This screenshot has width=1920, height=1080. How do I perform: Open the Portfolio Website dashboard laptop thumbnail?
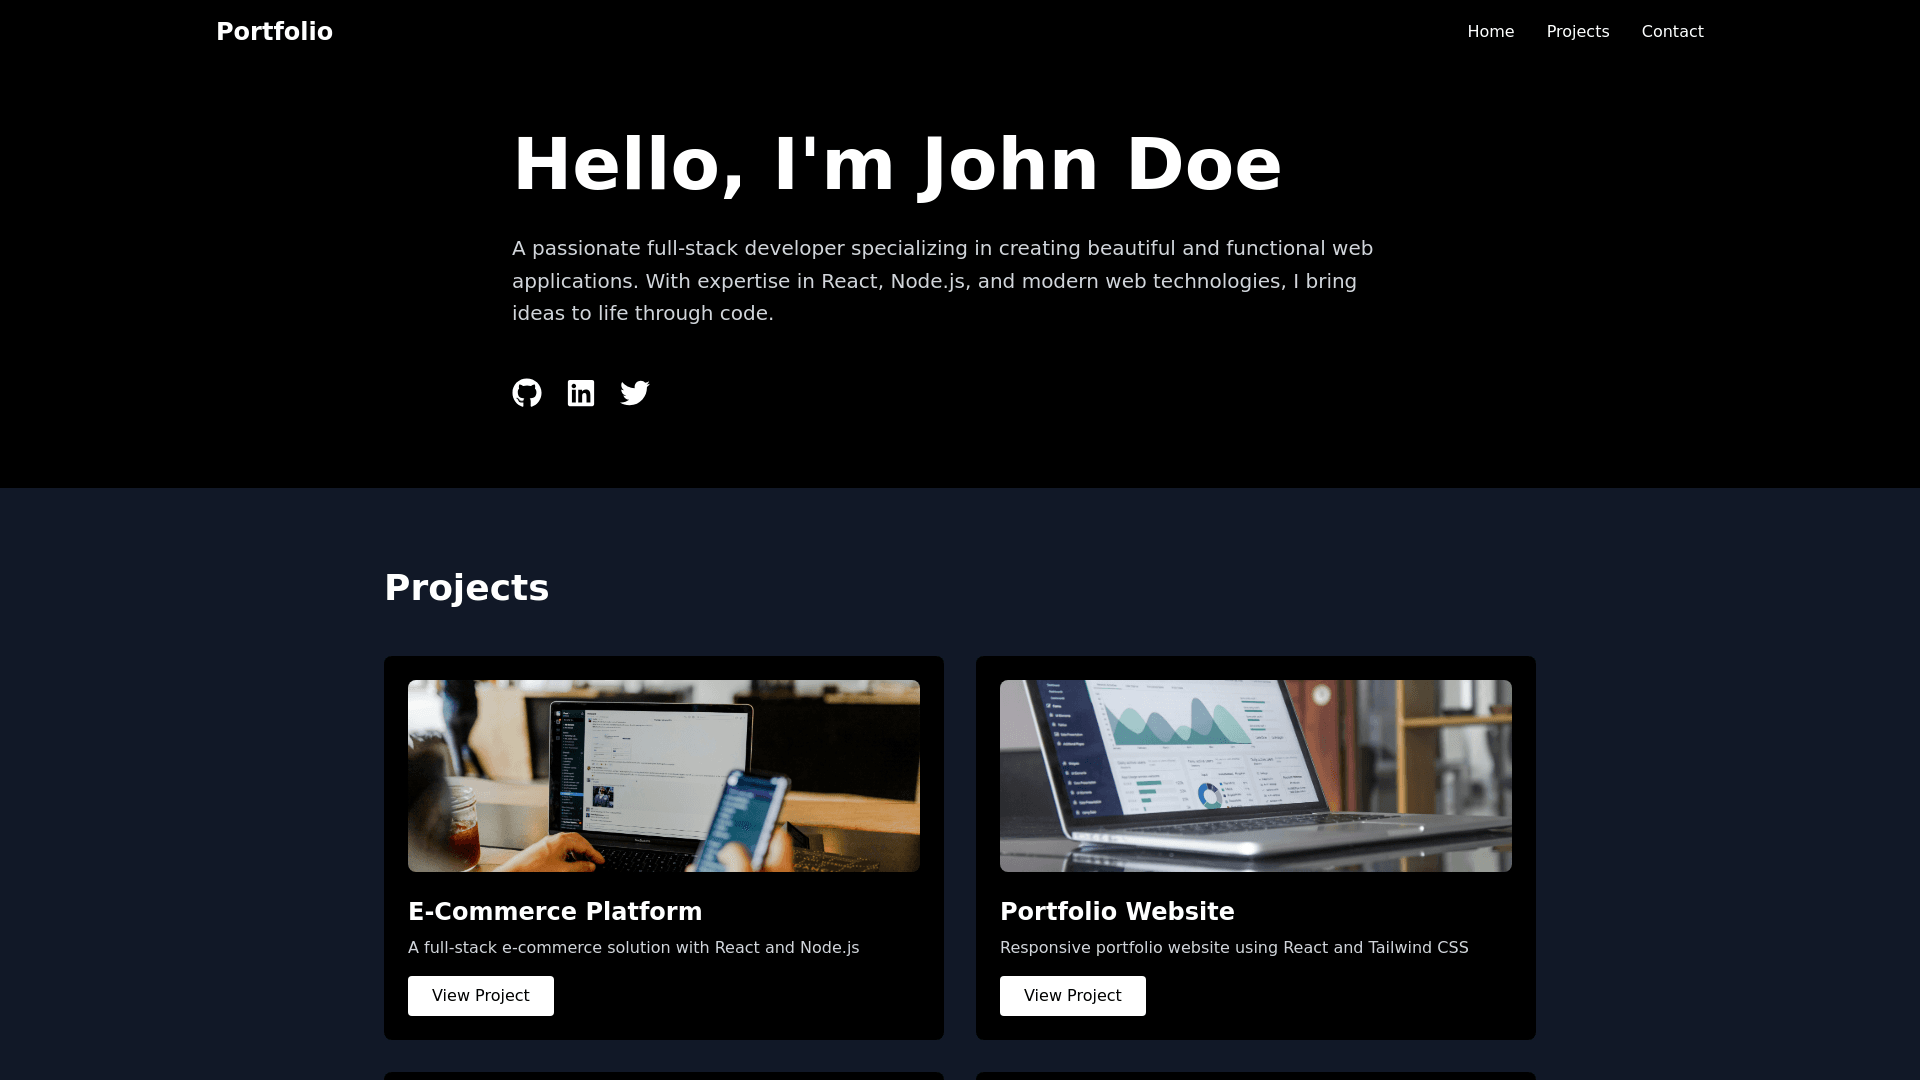1256,776
